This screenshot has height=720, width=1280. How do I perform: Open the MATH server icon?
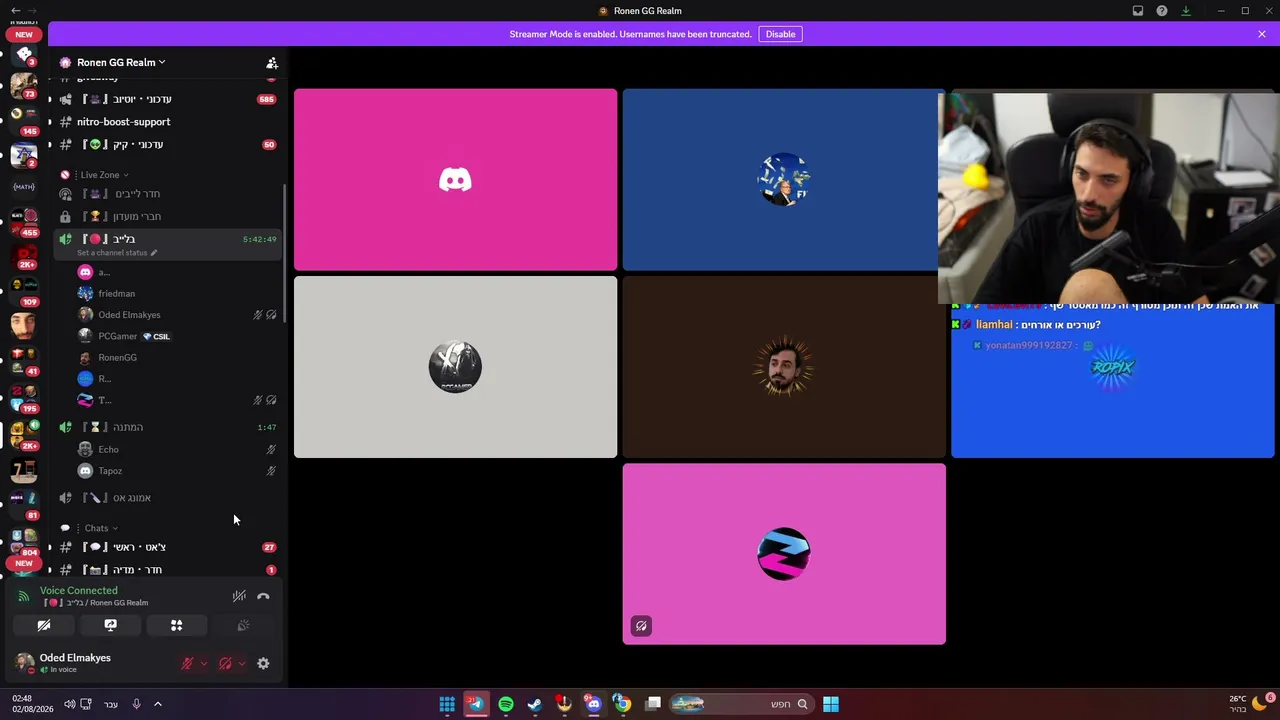coord(24,187)
